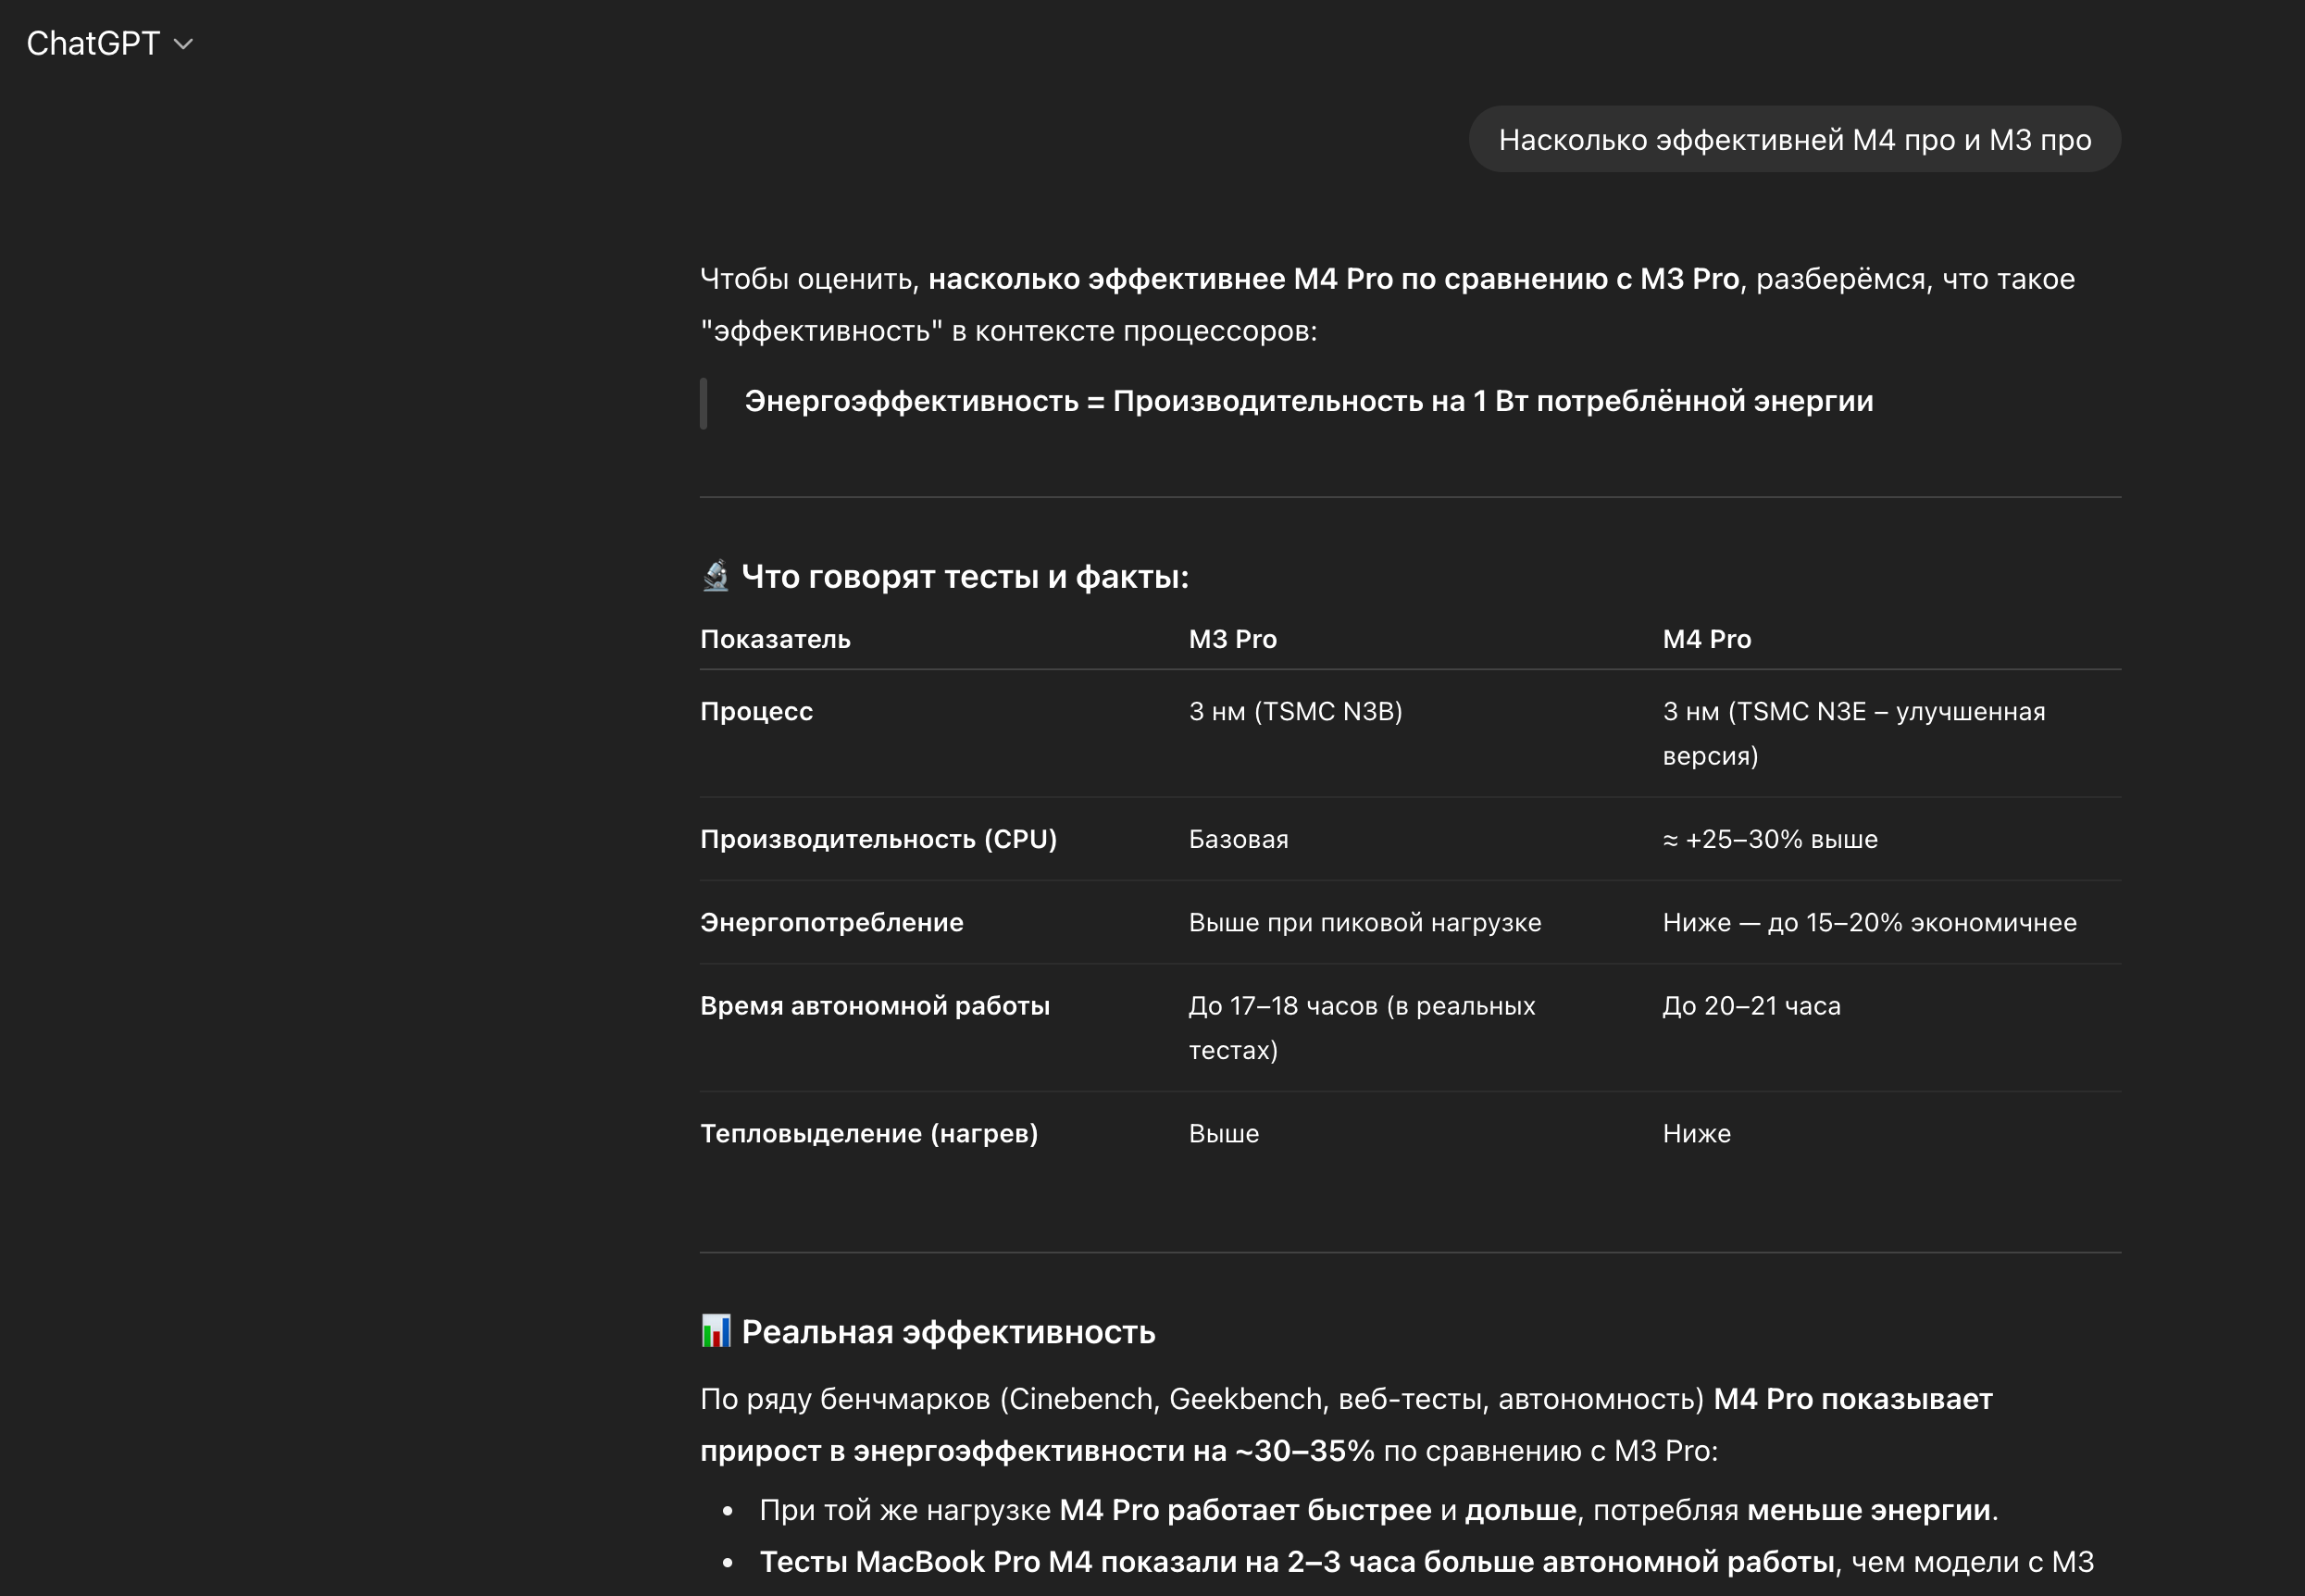The width and height of the screenshot is (2305, 1596).
Task: Click the microscope emoji icon in heading
Action: click(716, 576)
